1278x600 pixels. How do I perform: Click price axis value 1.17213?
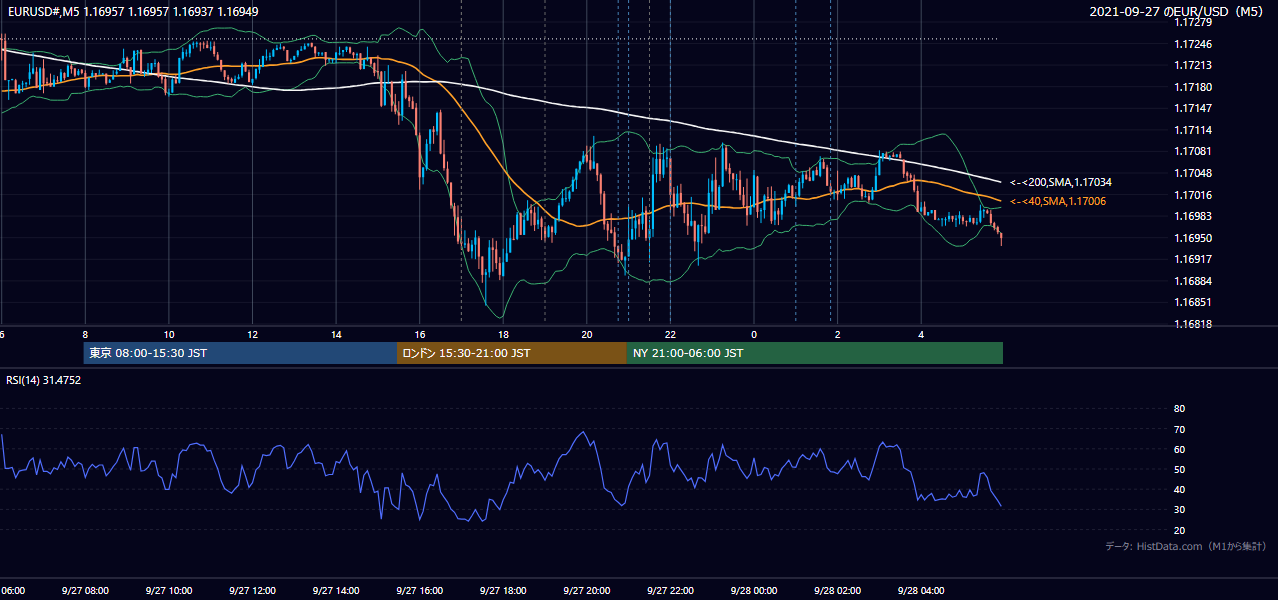tap(1192, 65)
